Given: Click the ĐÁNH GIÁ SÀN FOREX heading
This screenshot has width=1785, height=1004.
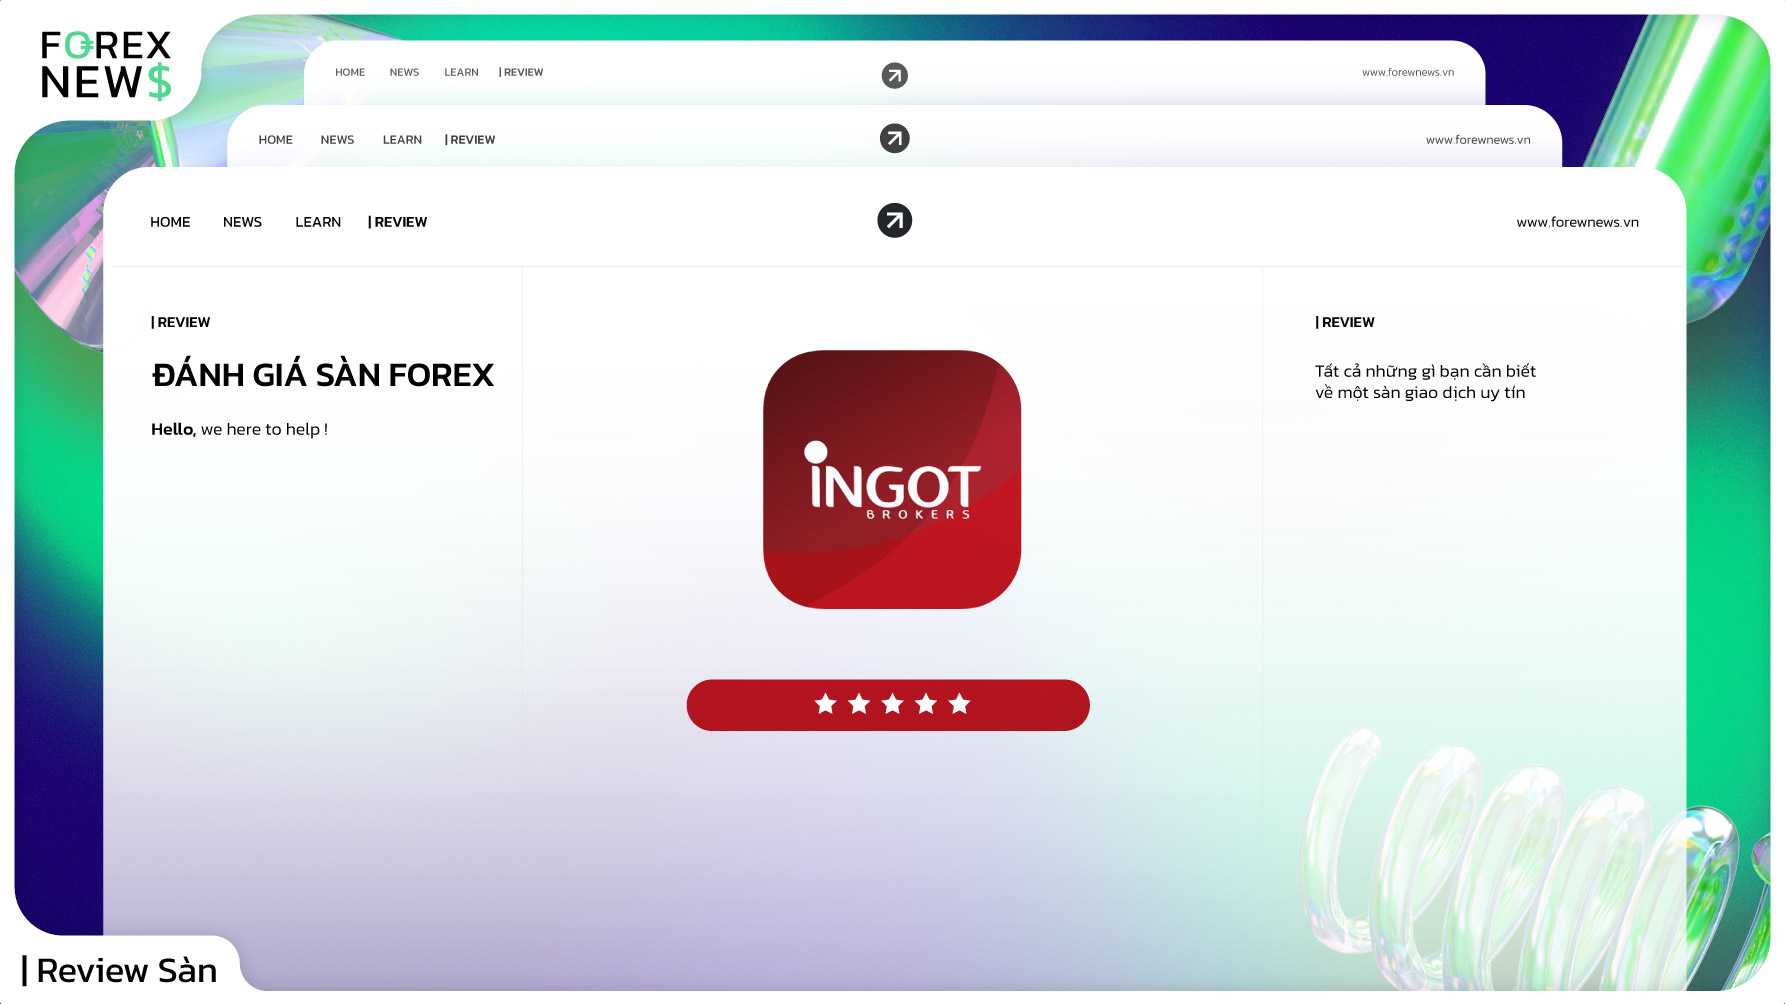Looking at the screenshot, I should [x=322, y=374].
